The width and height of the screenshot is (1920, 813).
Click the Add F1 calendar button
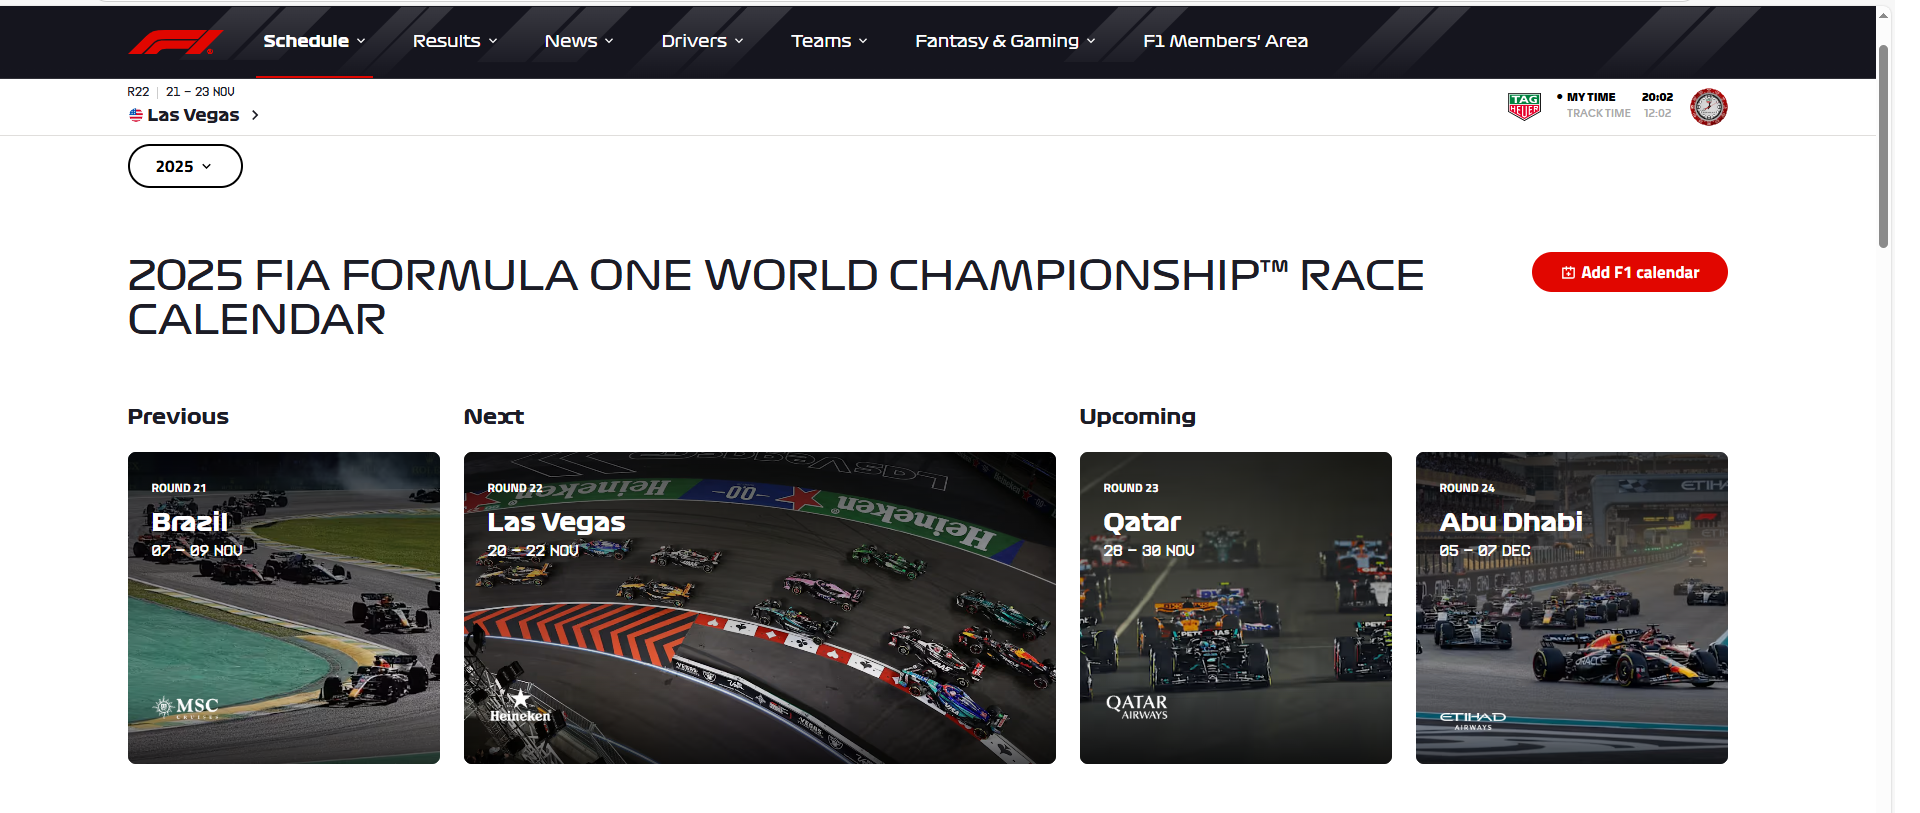click(x=1629, y=272)
